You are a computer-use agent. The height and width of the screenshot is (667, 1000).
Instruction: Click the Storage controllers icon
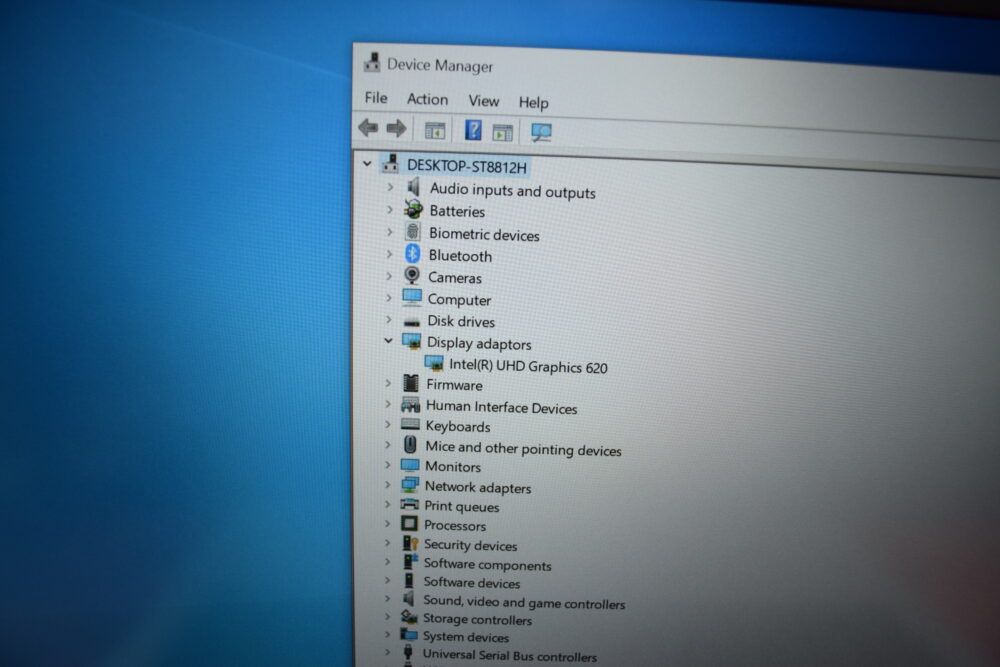pyautogui.click(x=409, y=617)
